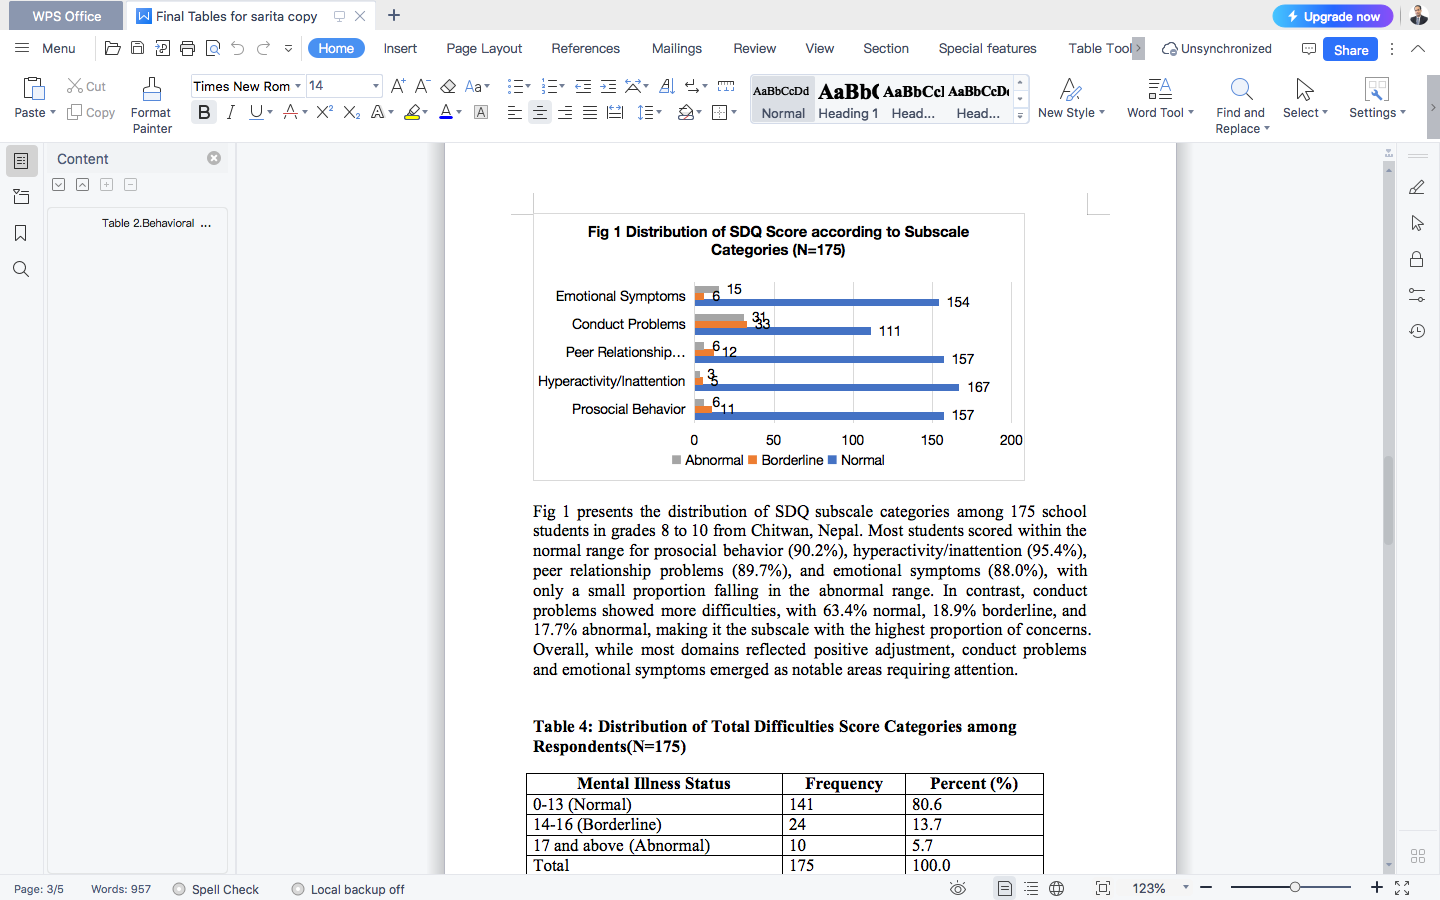Expand the font size dropdown
Screen dimensions: 1440x900
click(375, 86)
